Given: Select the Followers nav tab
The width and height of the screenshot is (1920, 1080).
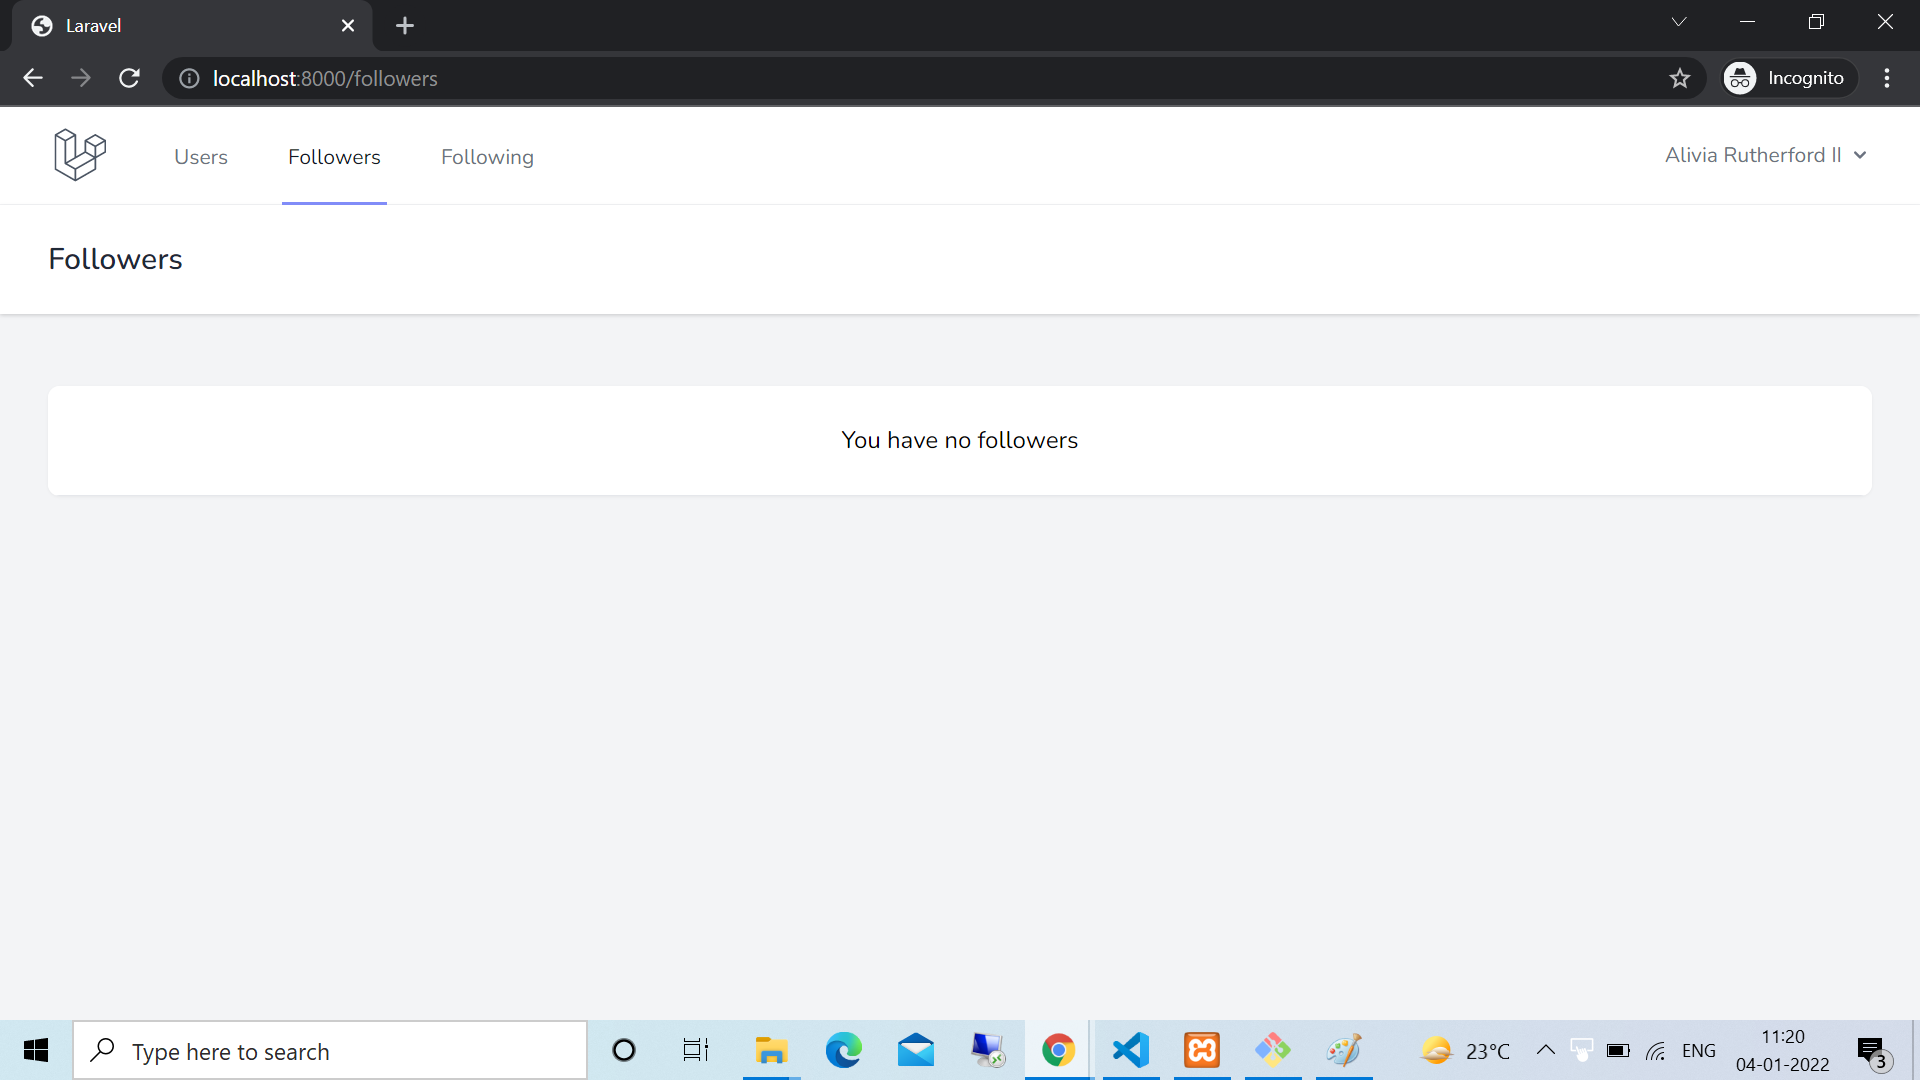Looking at the screenshot, I should (334, 157).
